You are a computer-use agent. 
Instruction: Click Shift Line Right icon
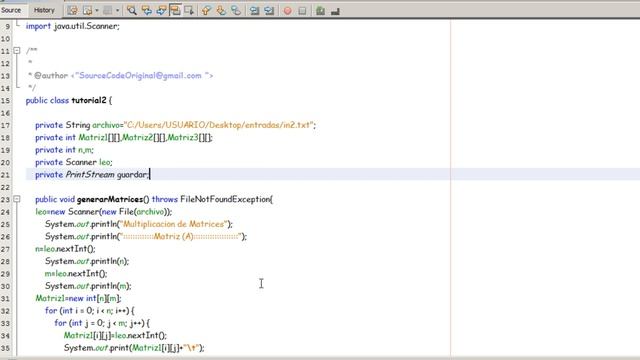[x=269, y=11]
